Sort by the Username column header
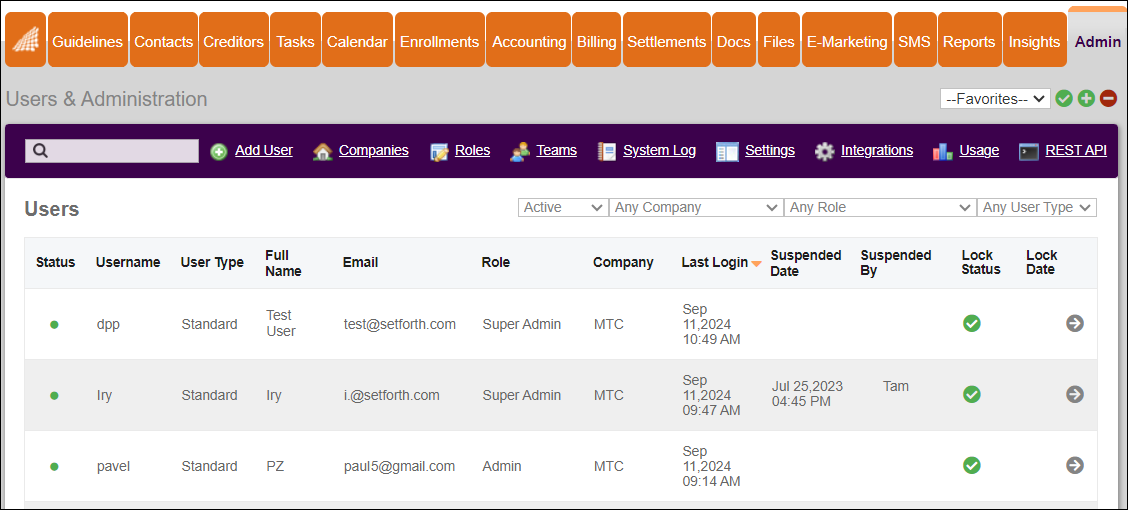The image size is (1128, 510). click(128, 263)
